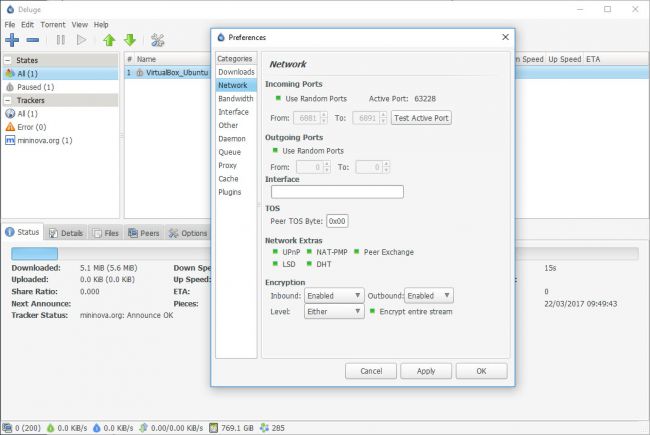650x435 pixels.
Task: Switch to the Peers tab
Action: point(144,233)
